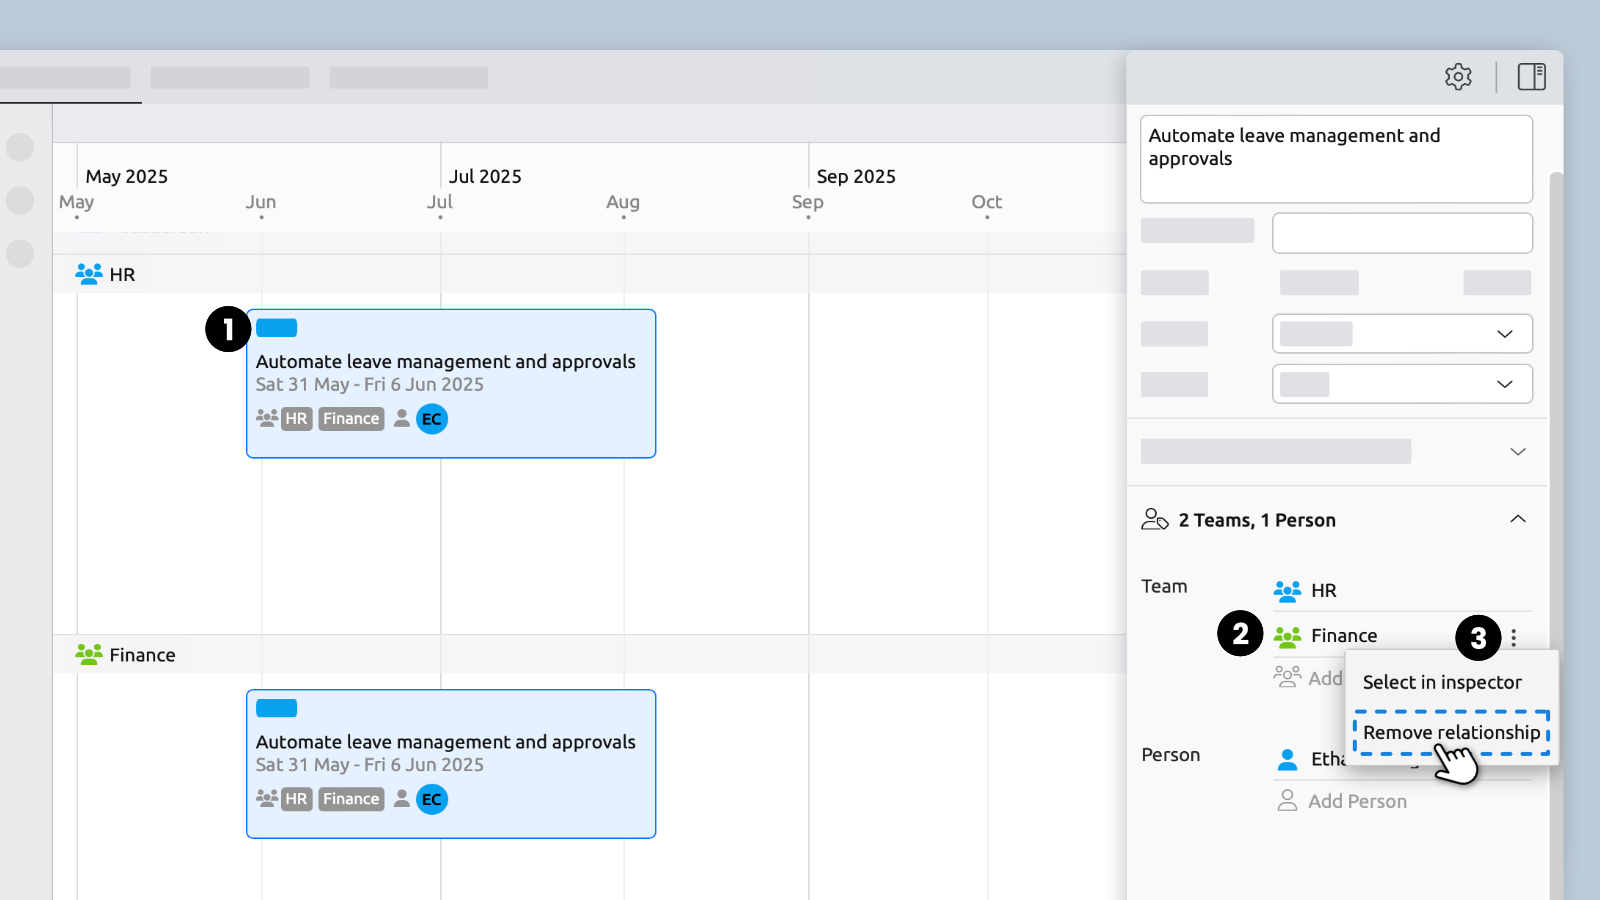Screen dimensions: 1600x900
Task: Collapse the 2 Teams, 1 Person section
Action: tap(1517, 519)
